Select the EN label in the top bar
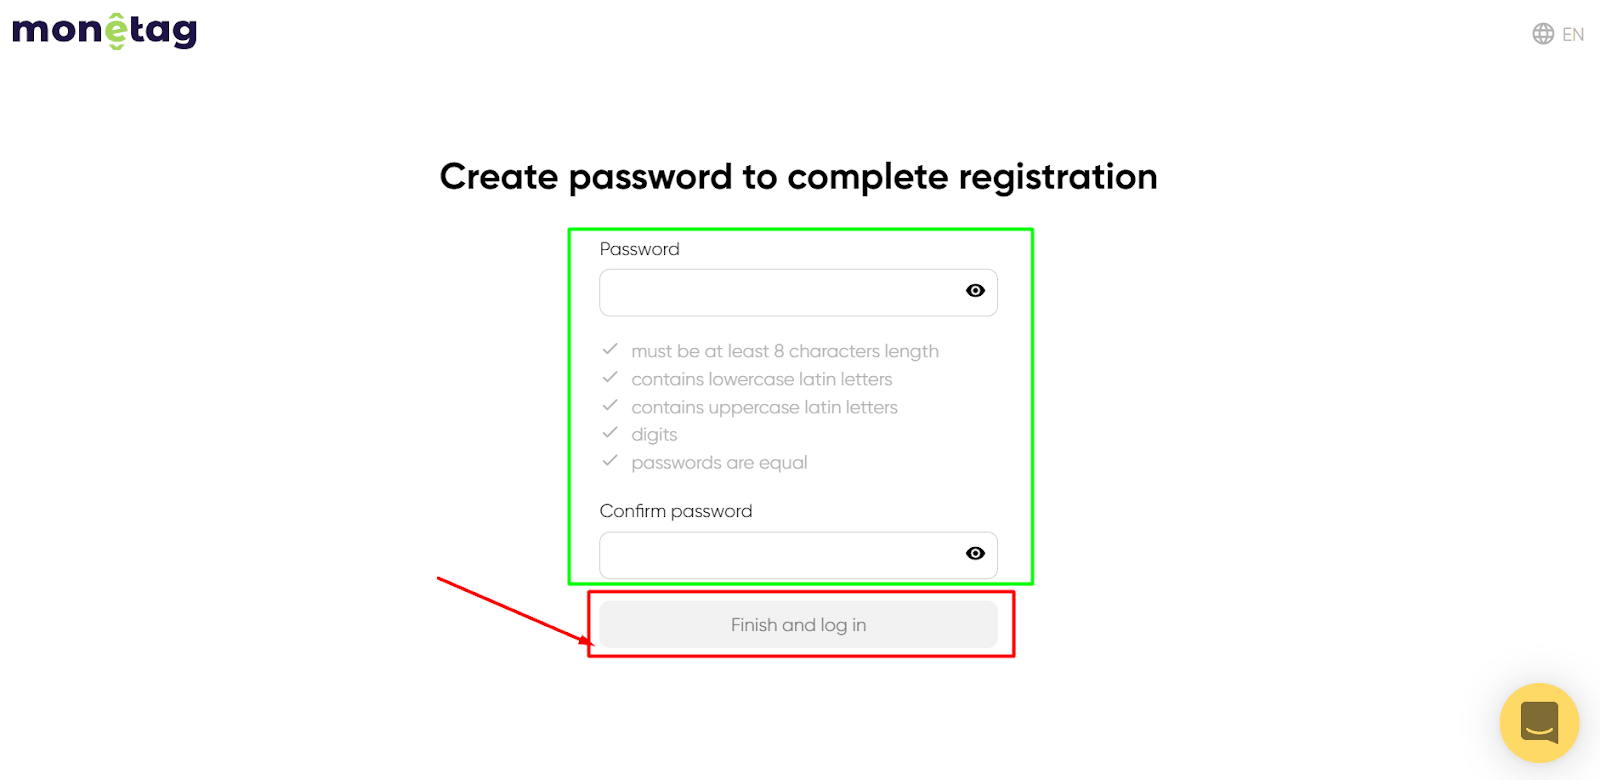The image size is (1600, 780). click(x=1571, y=33)
